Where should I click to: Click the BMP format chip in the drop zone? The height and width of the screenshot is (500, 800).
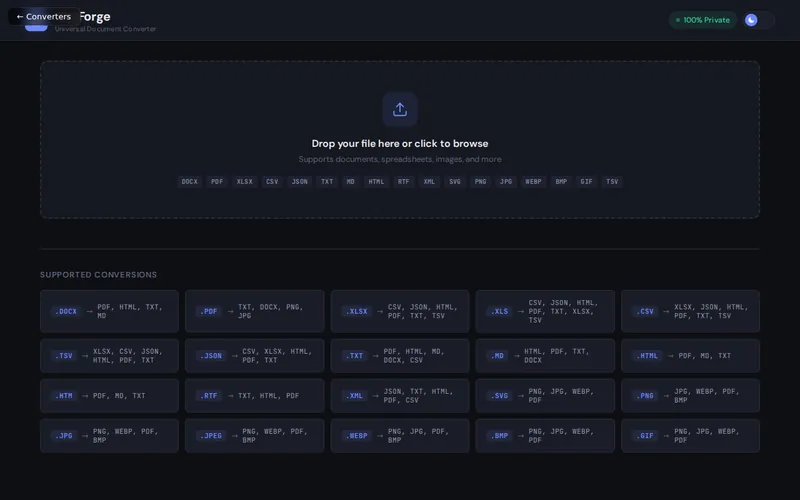pyautogui.click(x=561, y=182)
